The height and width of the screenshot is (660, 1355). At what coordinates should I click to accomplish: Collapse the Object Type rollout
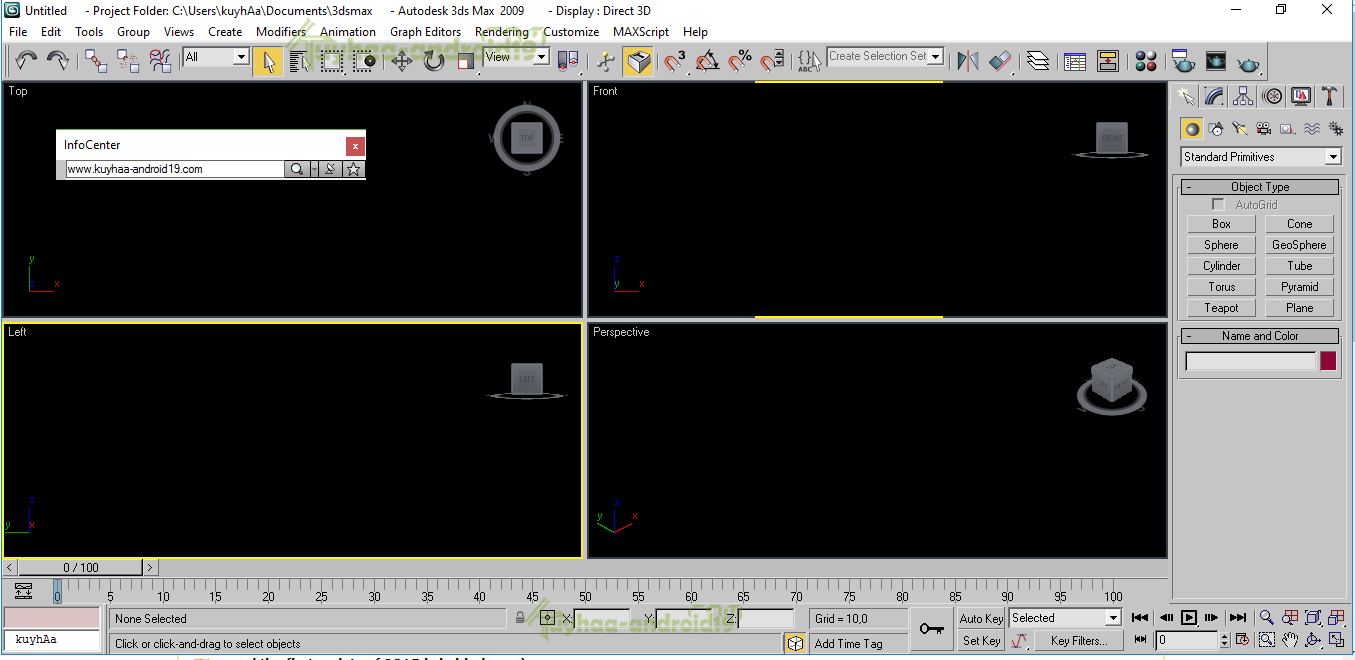coord(1259,187)
